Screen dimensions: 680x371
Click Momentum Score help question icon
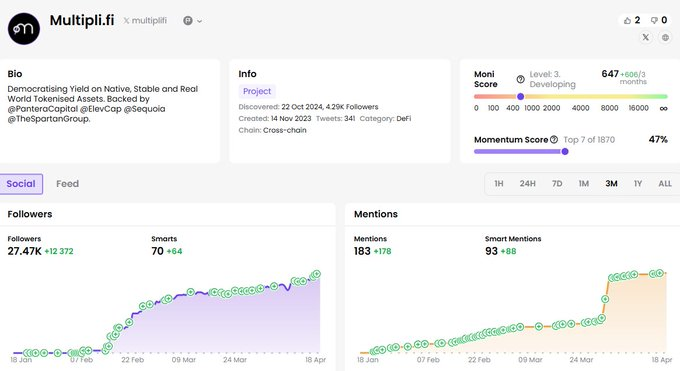(x=554, y=139)
